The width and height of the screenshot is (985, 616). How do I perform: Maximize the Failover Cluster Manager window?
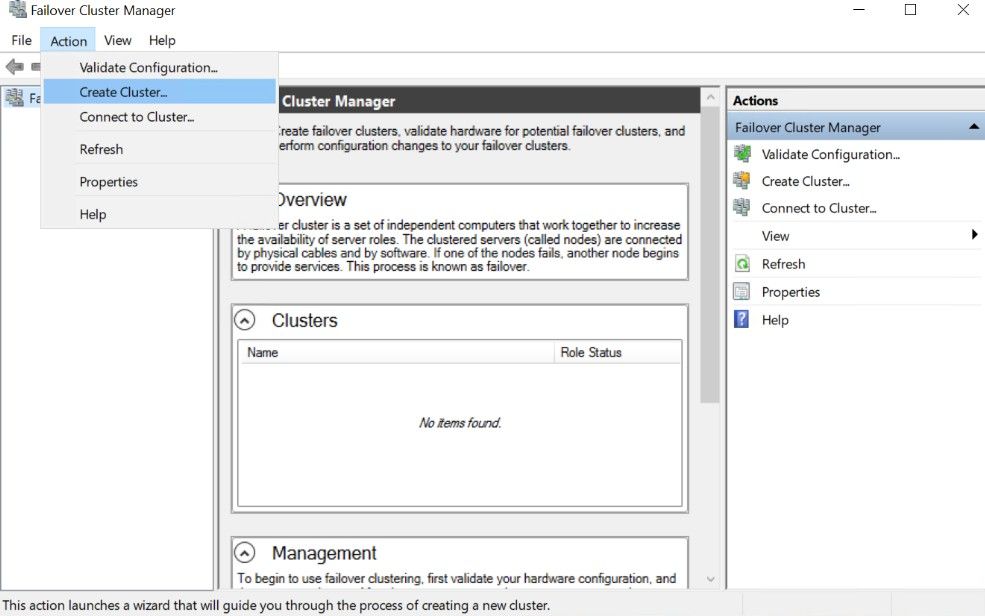click(910, 9)
